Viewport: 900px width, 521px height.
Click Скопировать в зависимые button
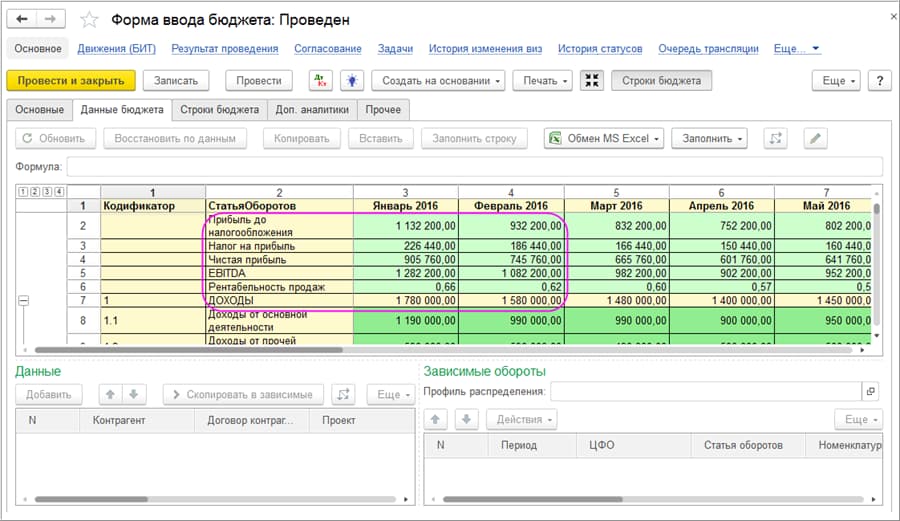click(243, 394)
